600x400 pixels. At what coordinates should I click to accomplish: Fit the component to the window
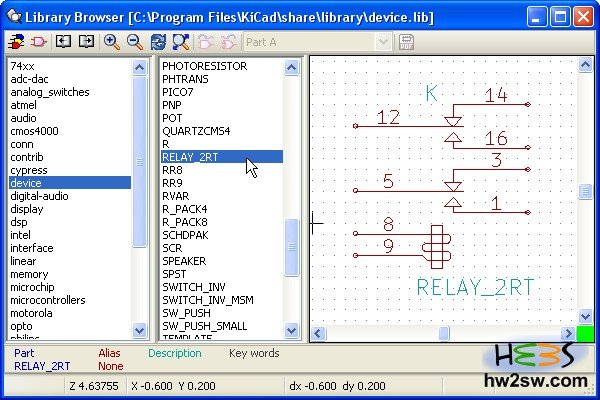pyautogui.click(x=181, y=42)
